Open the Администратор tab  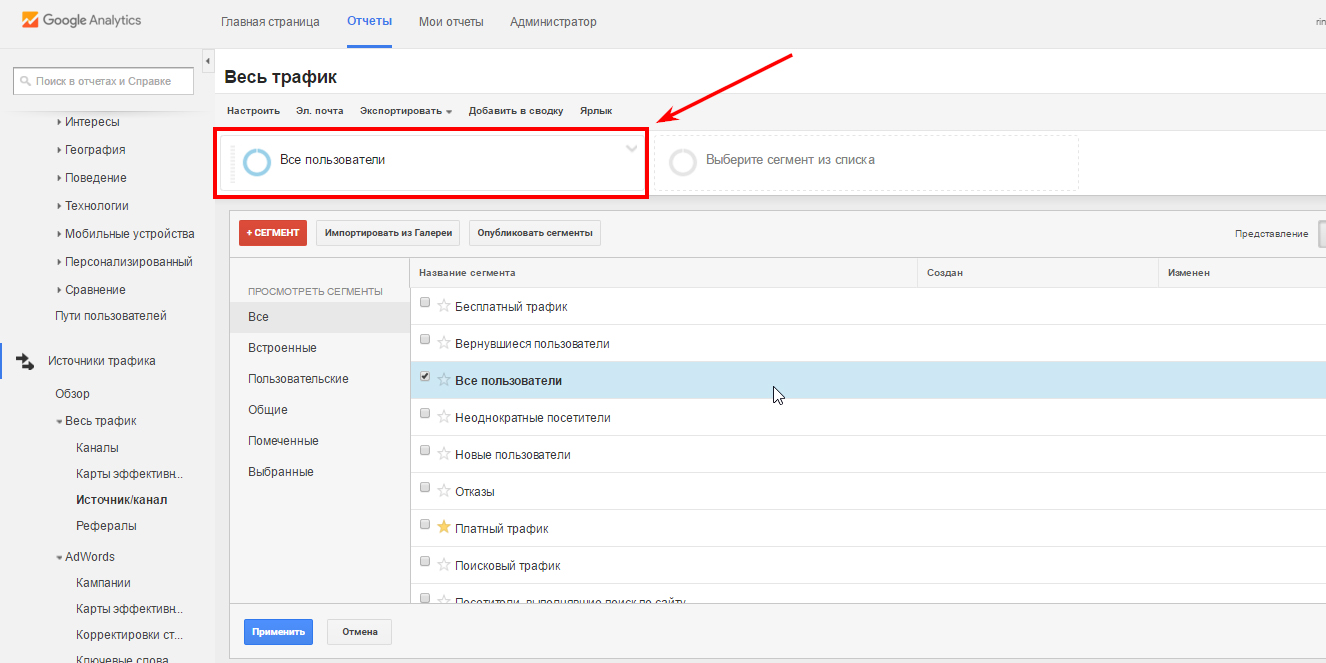(553, 22)
